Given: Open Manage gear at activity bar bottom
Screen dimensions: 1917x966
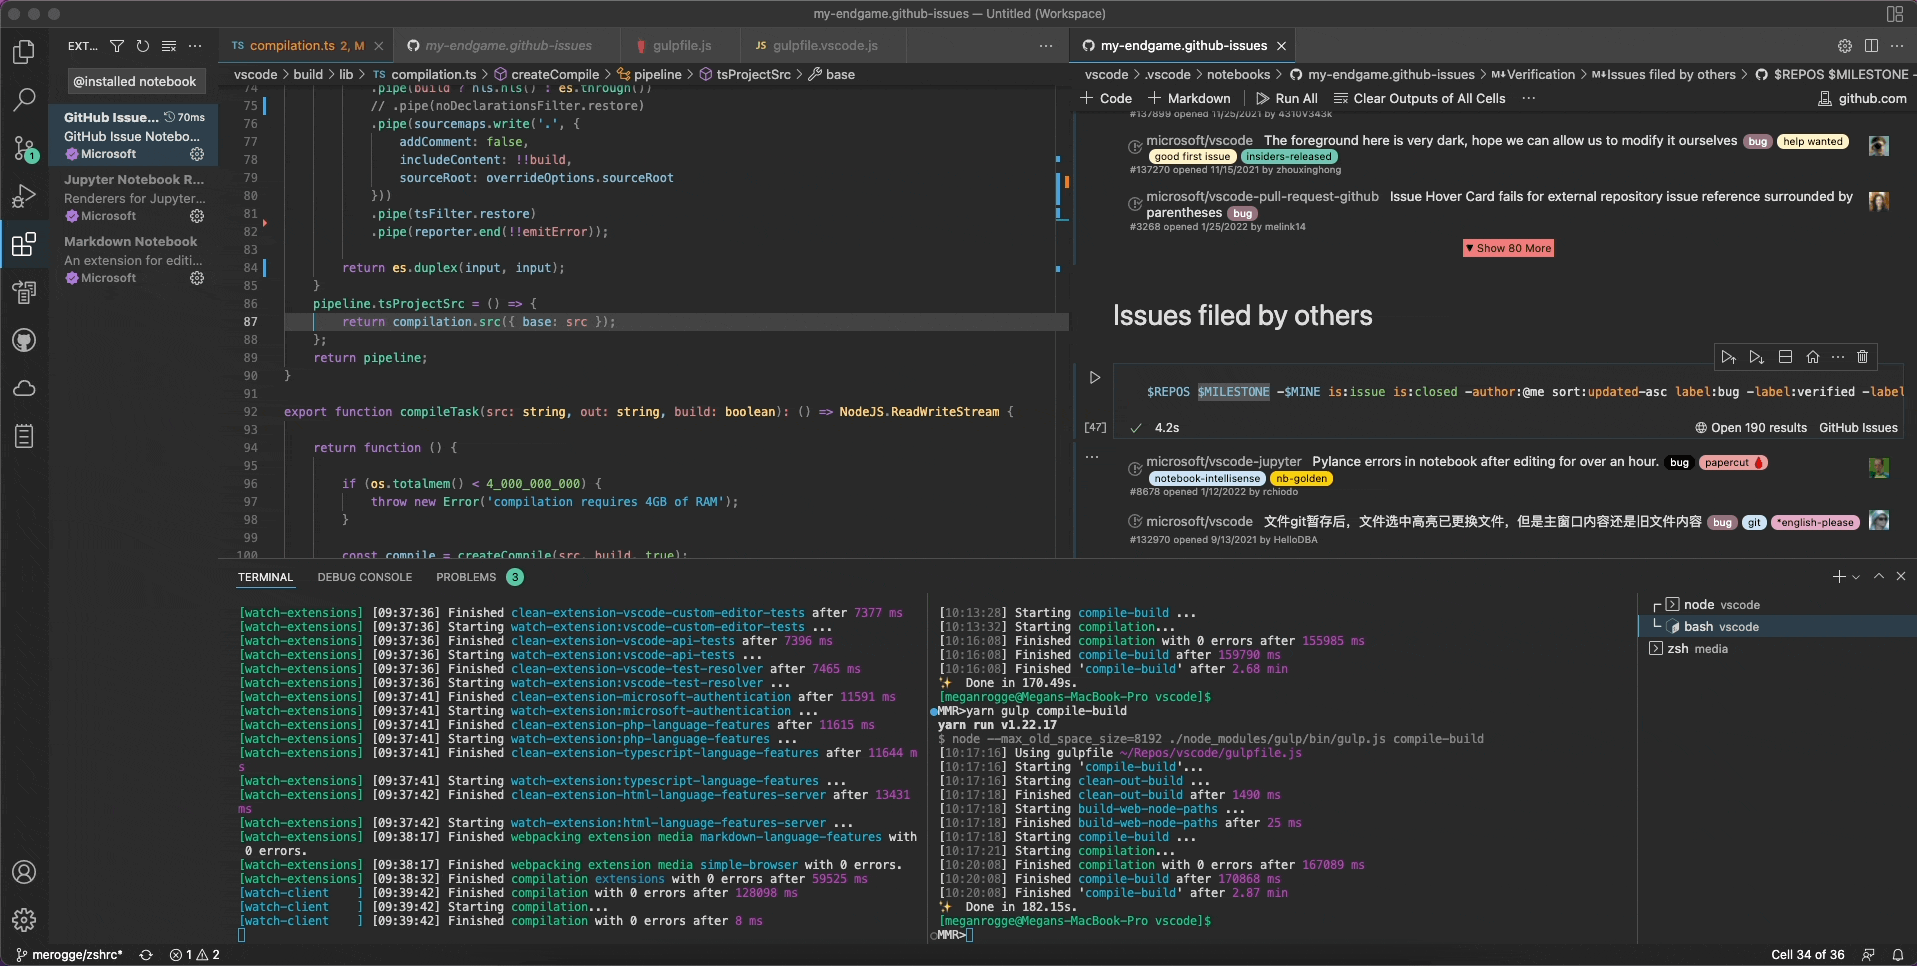Looking at the screenshot, I should point(24,920).
